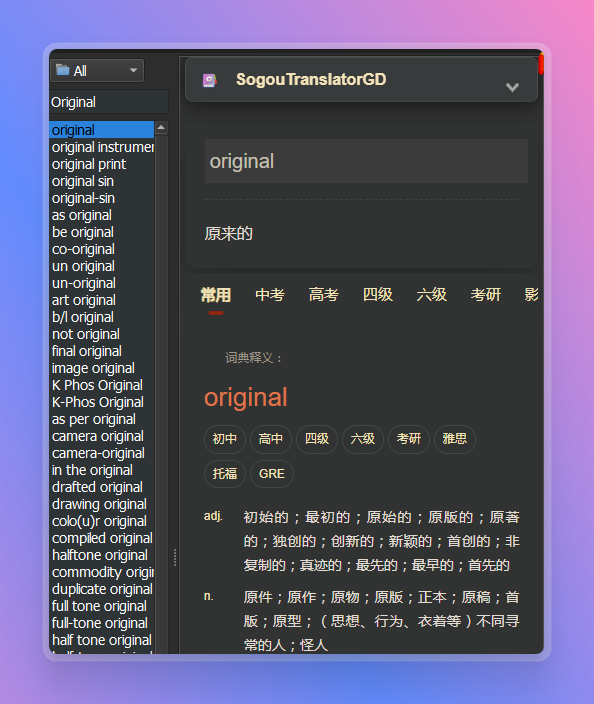Viewport: 594px width, 704px height.
Task: Click the 初中 level tag
Action: click(224, 439)
